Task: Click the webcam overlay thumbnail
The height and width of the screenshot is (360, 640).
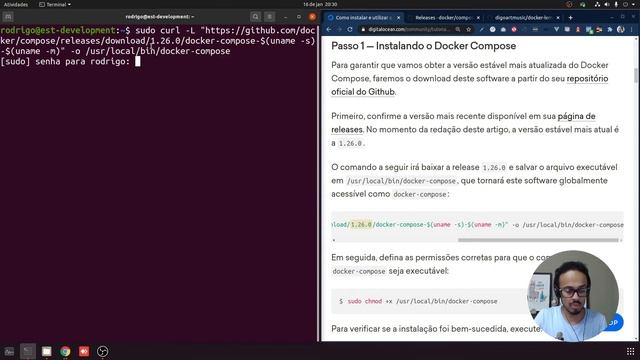Action: pos(573,296)
